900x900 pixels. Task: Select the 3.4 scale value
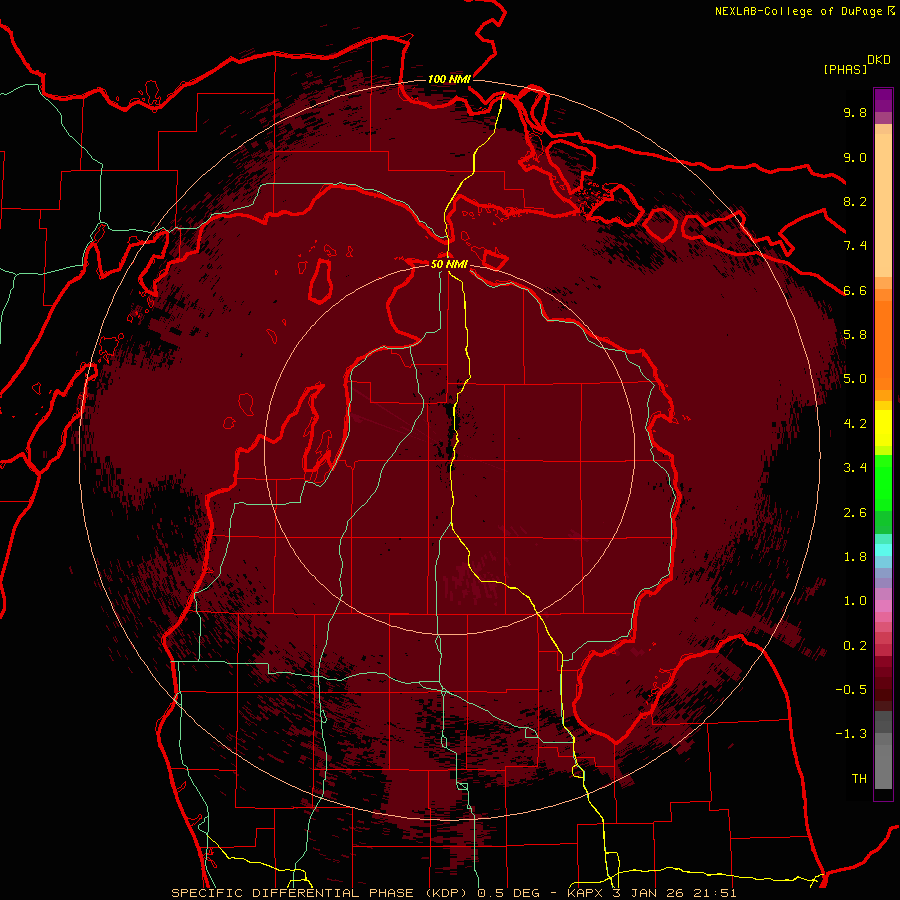(855, 468)
